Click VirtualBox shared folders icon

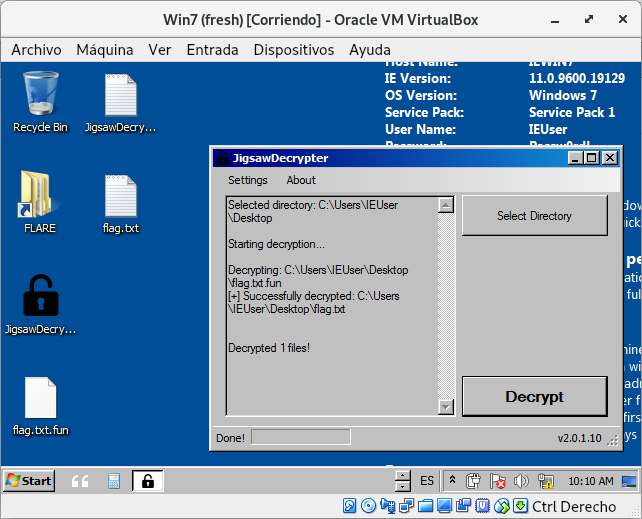(x=425, y=506)
